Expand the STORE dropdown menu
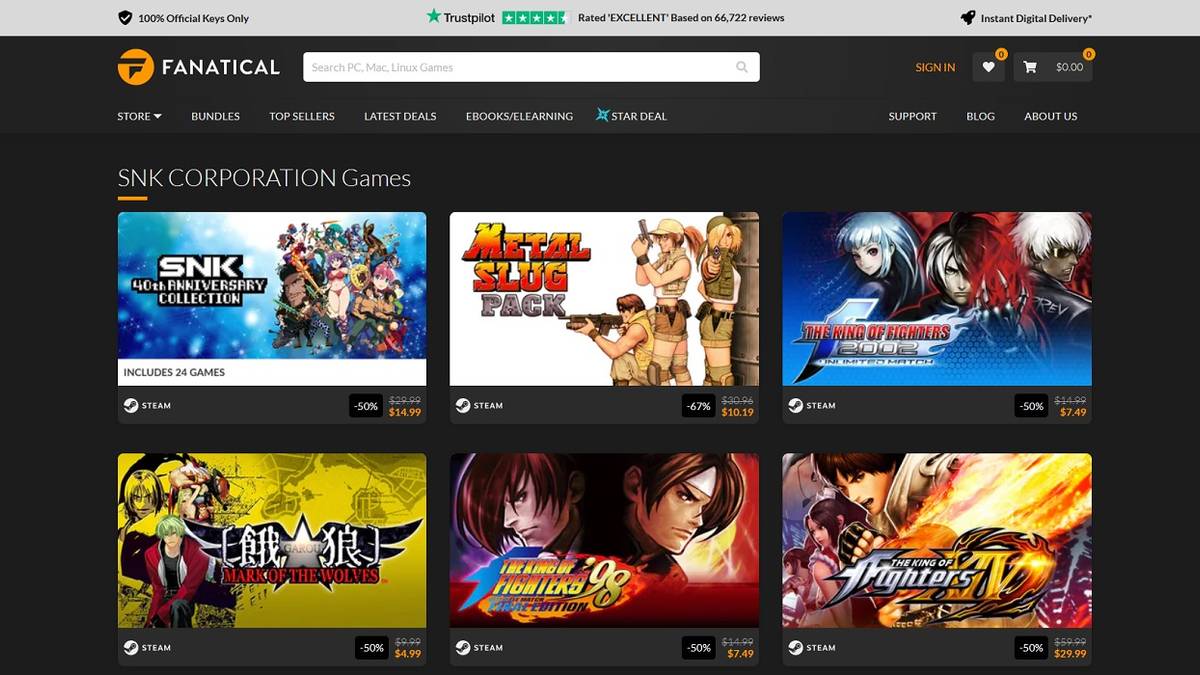The height and width of the screenshot is (675, 1200). [138, 116]
